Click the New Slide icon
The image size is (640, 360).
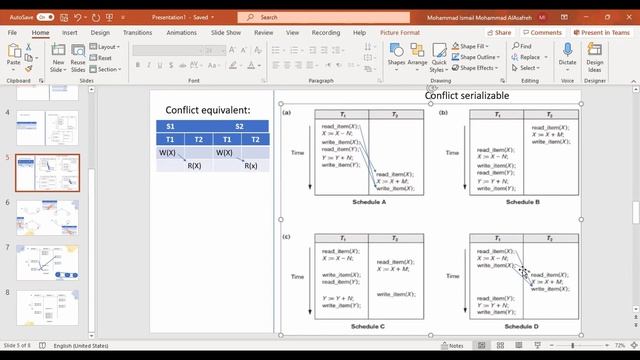pos(58,51)
